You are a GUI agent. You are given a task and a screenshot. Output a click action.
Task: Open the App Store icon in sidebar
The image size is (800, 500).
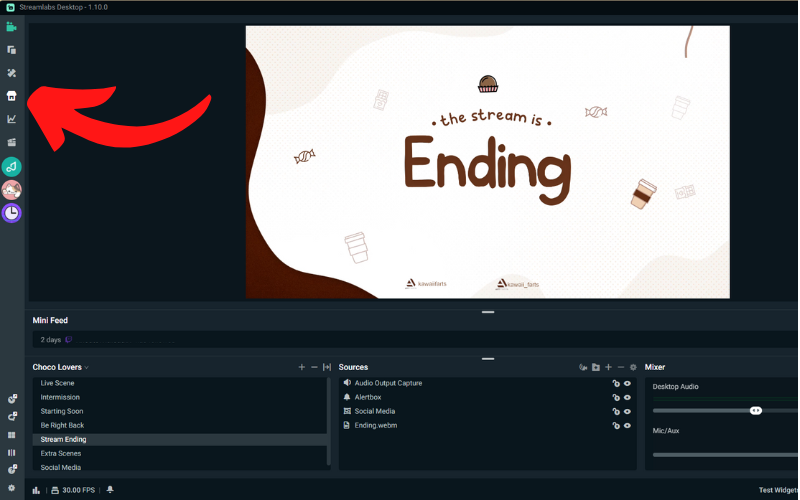12,96
